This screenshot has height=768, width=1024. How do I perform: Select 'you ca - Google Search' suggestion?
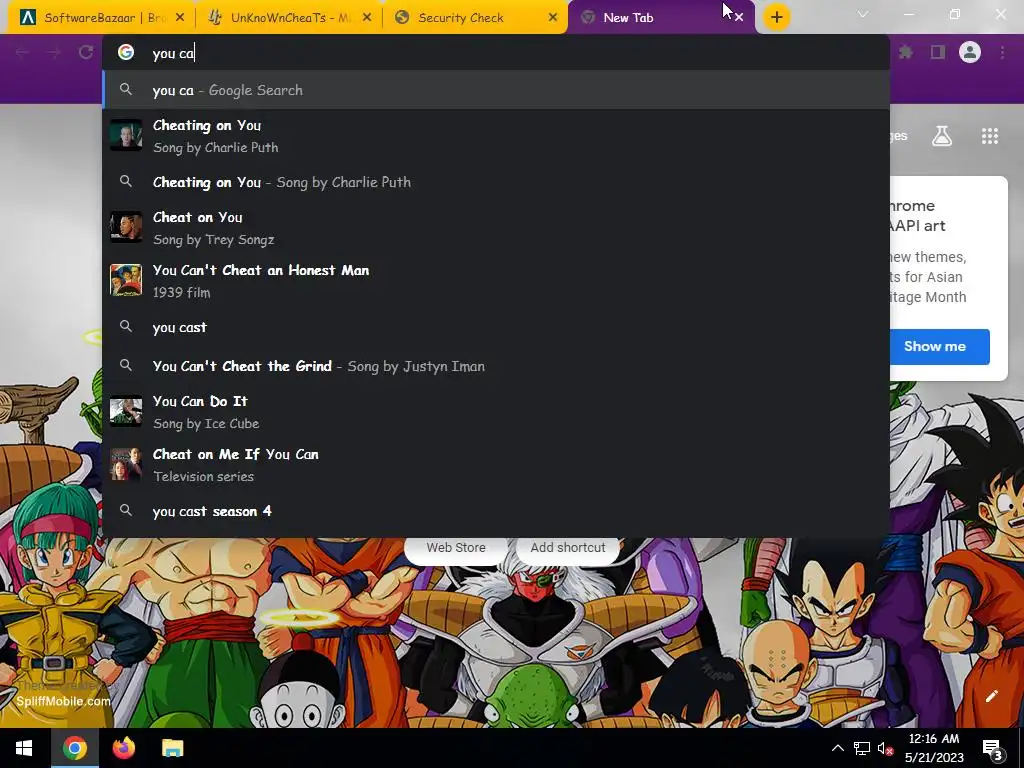496,90
